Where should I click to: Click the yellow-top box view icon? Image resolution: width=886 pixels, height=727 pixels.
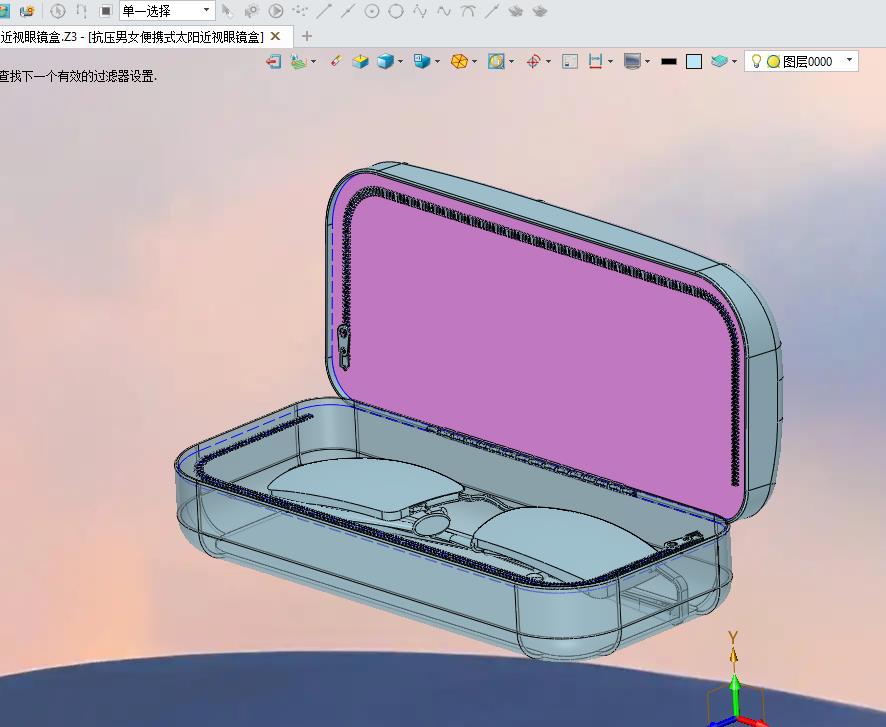361,61
